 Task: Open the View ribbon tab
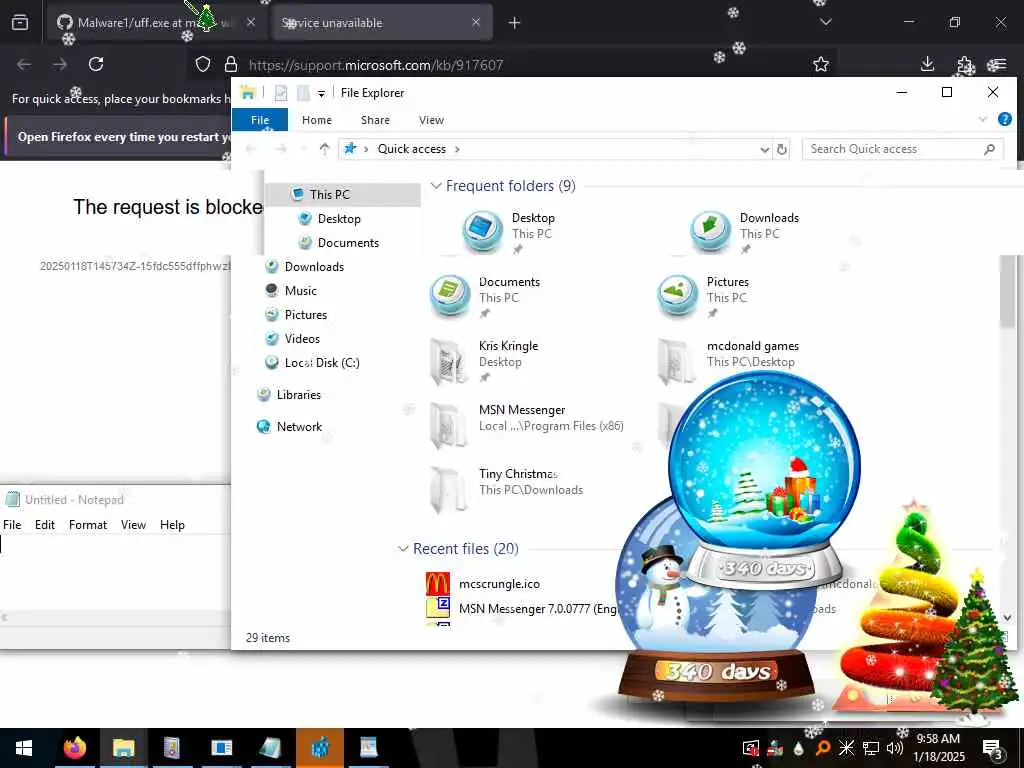431,120
